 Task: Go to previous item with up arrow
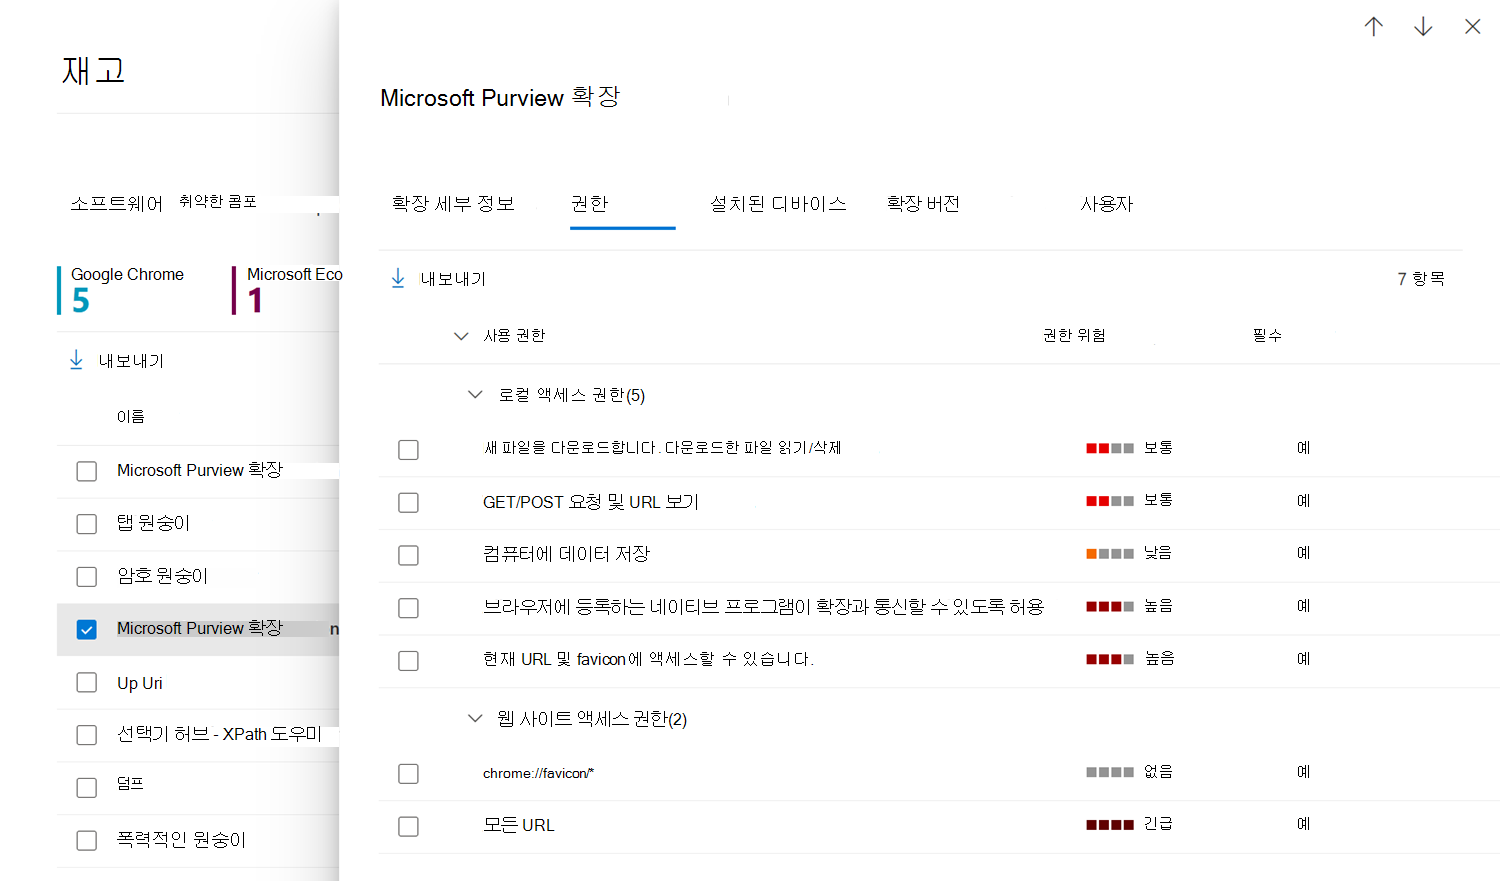(1374, 27)
